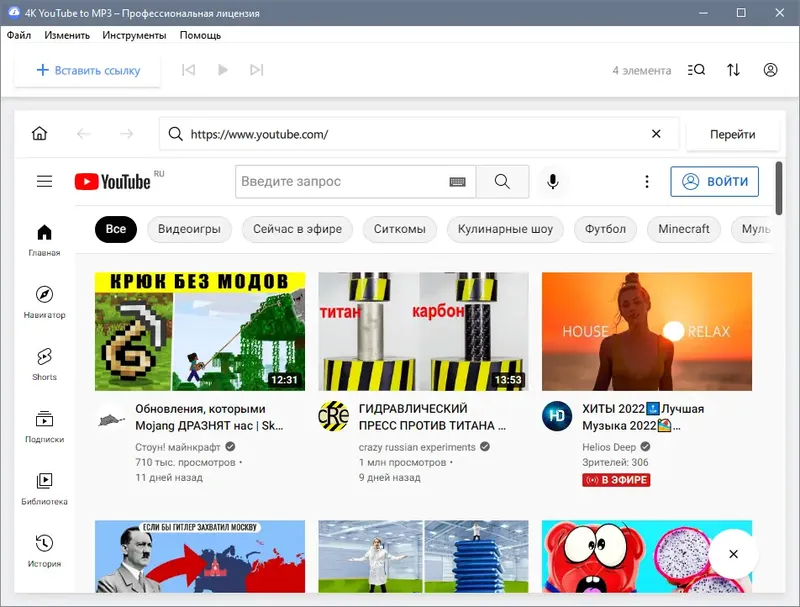The image size is (800, 607).
Task: Open the YouTube three-dot options menu
Action: pyautogui.click(x=647, y=181)
